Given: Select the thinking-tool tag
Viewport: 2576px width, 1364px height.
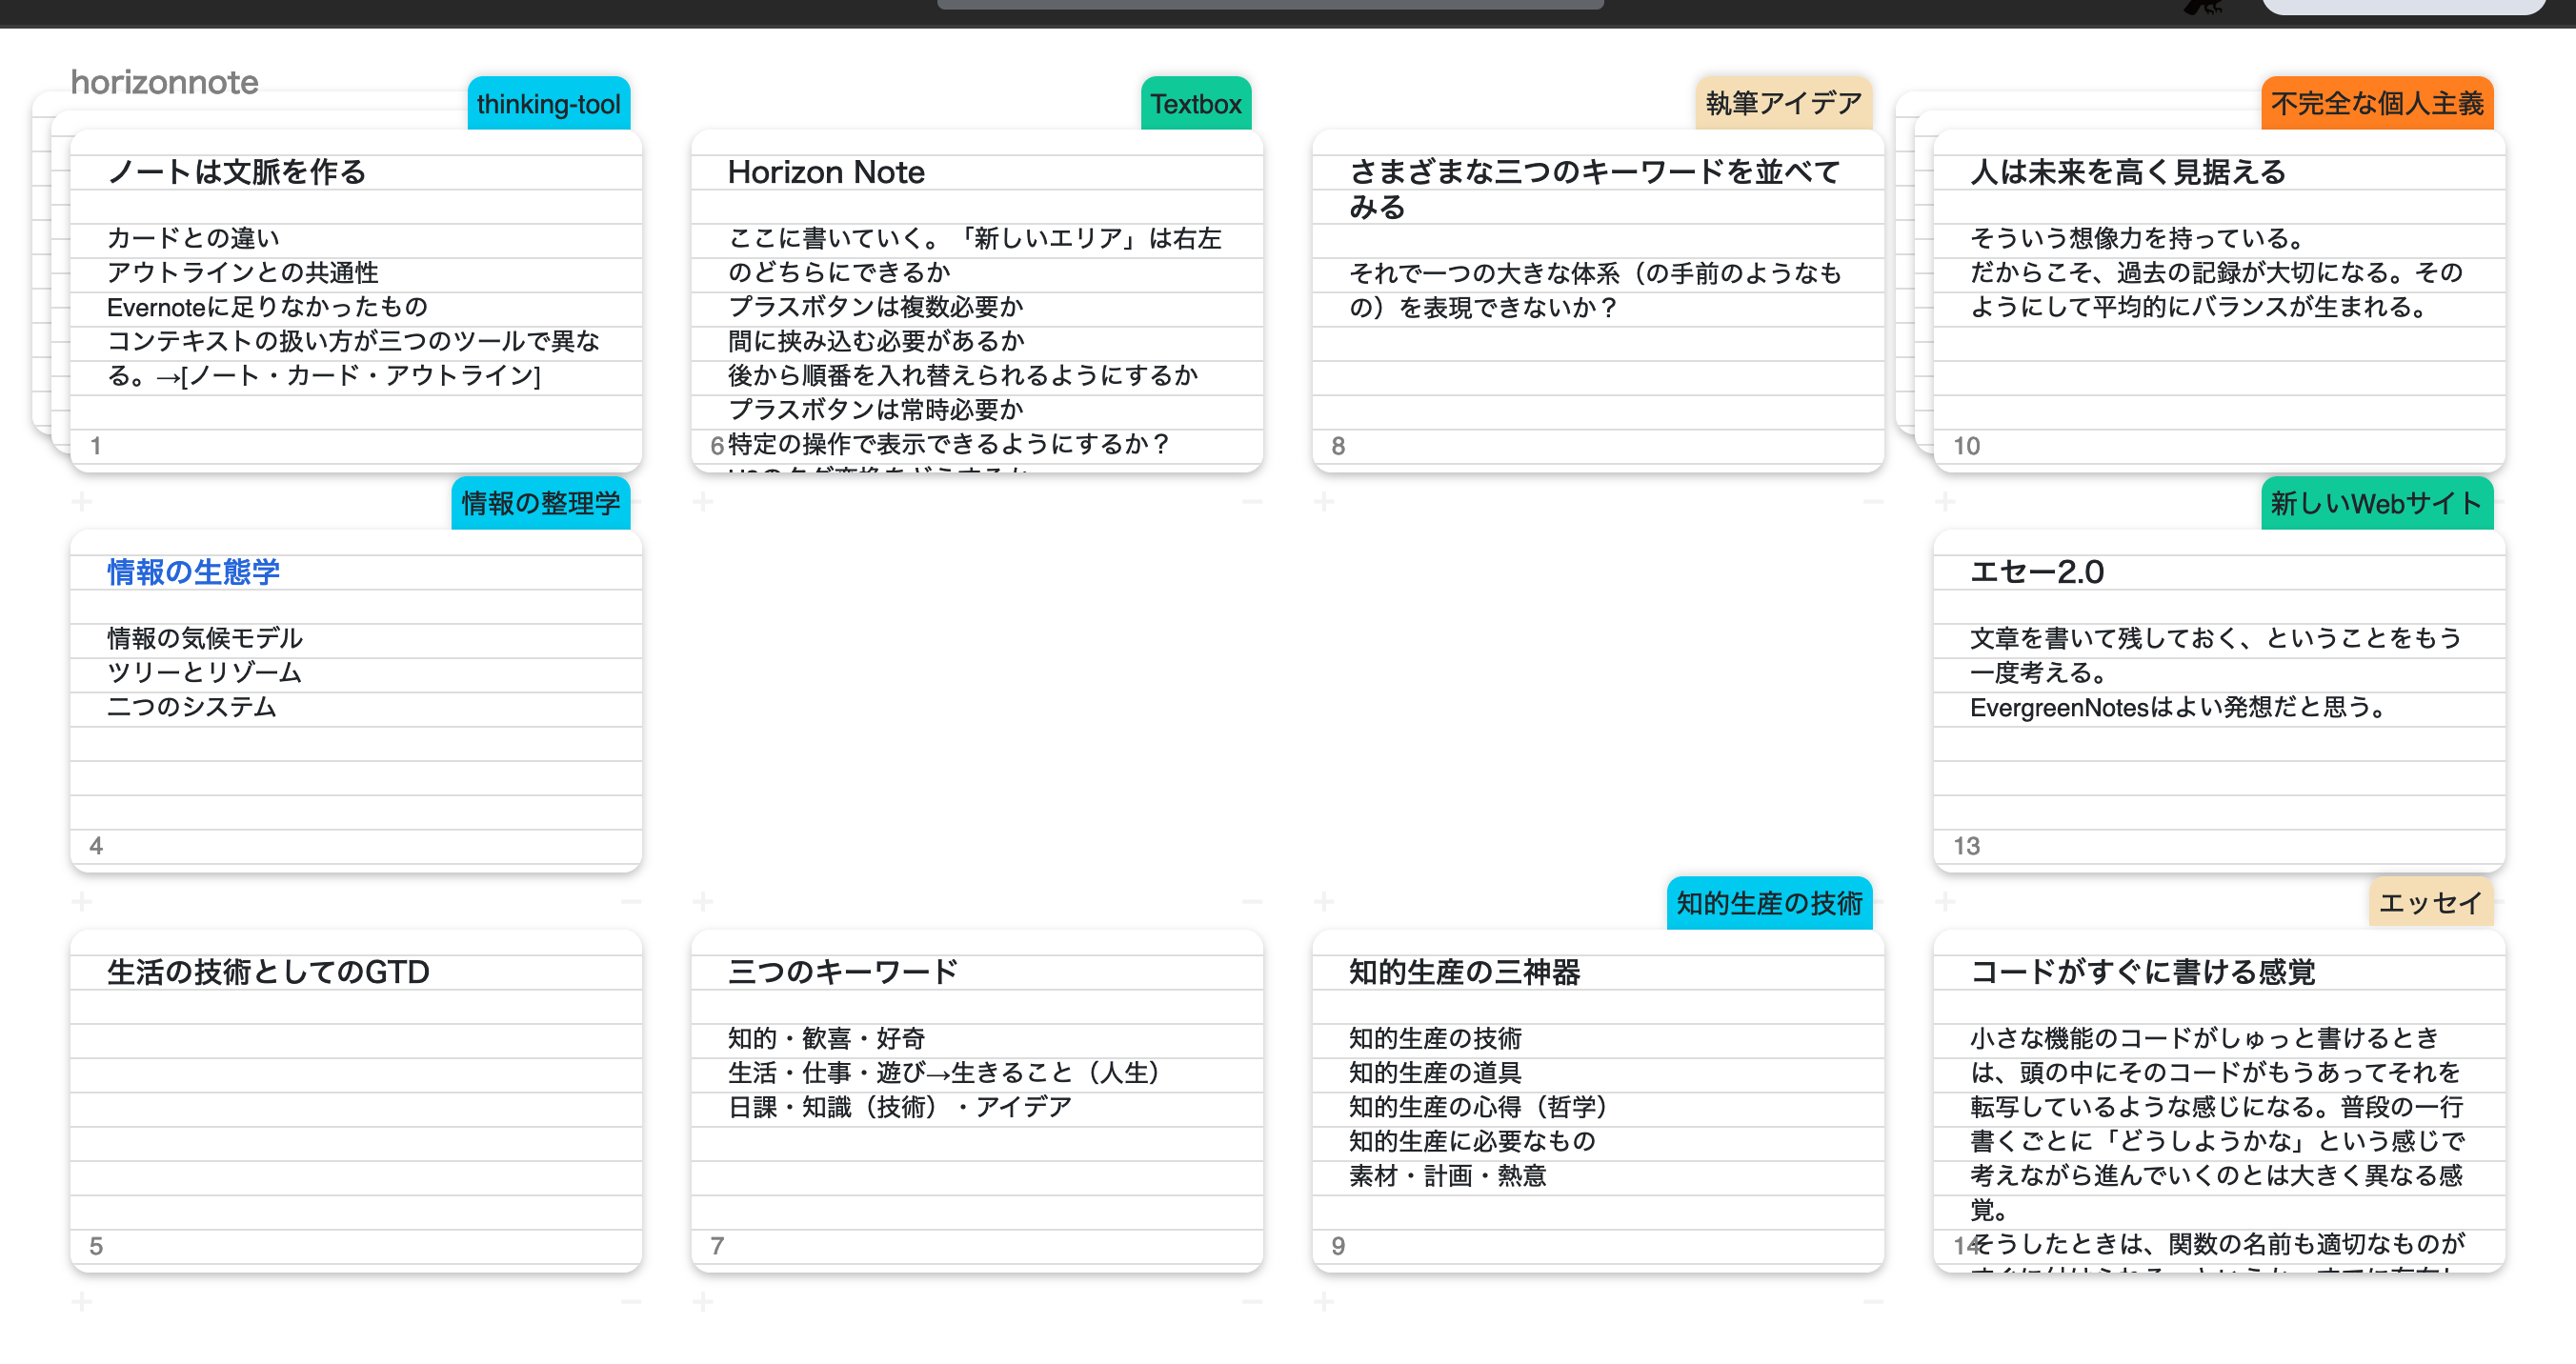Looking at the screenshot, I should (548, 104).
